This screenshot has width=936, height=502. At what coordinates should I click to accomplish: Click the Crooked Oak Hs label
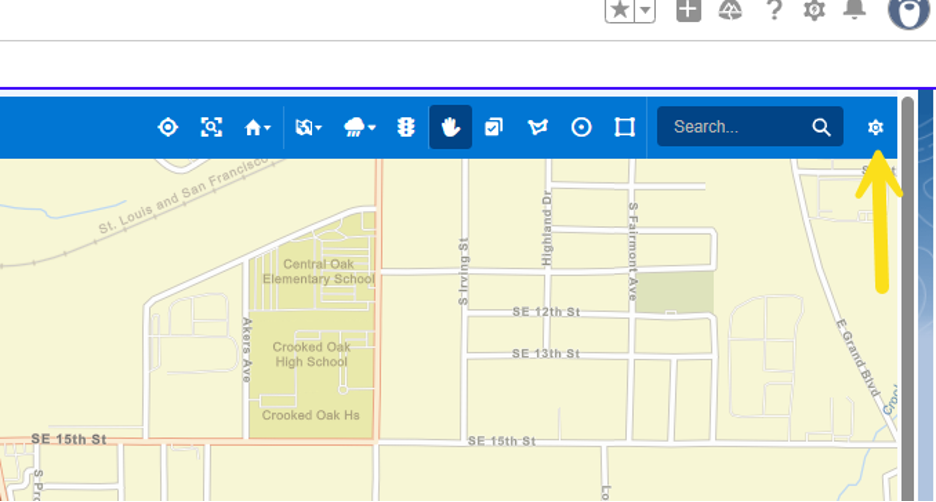[310, 415]
